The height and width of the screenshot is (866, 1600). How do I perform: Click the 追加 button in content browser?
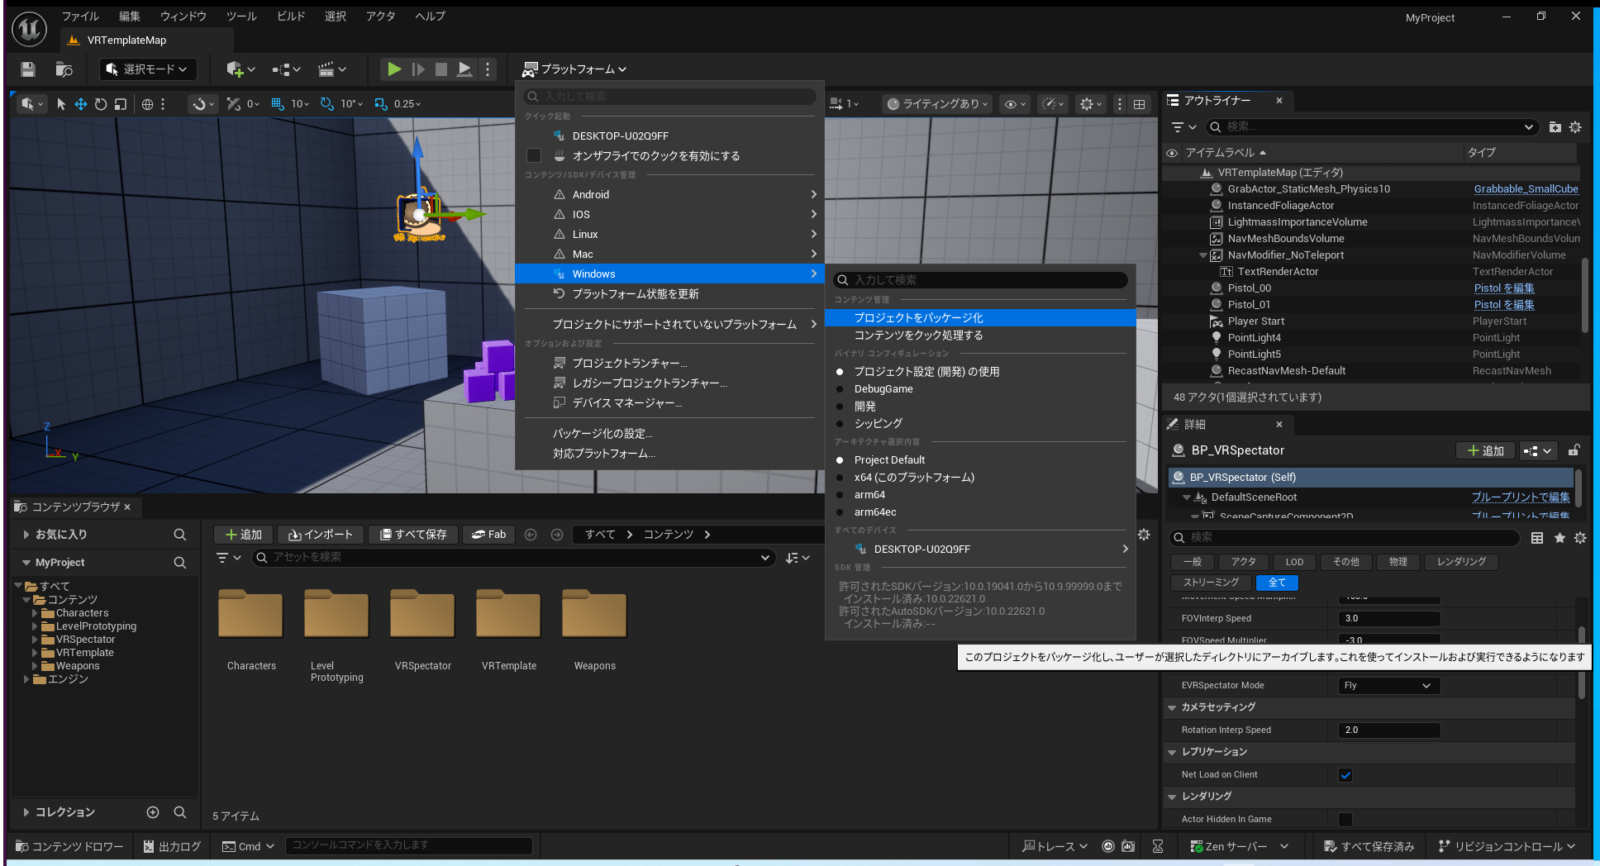[243, 535]
